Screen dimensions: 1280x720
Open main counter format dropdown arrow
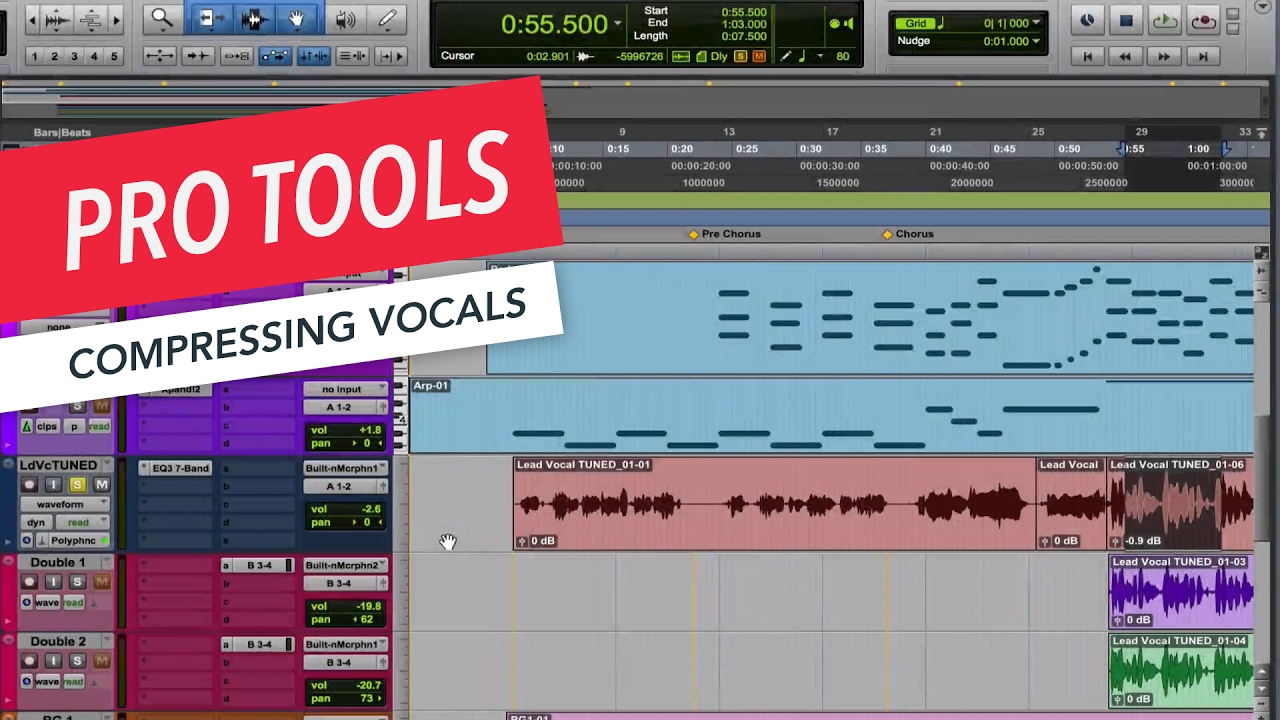[x=617, y=23]
